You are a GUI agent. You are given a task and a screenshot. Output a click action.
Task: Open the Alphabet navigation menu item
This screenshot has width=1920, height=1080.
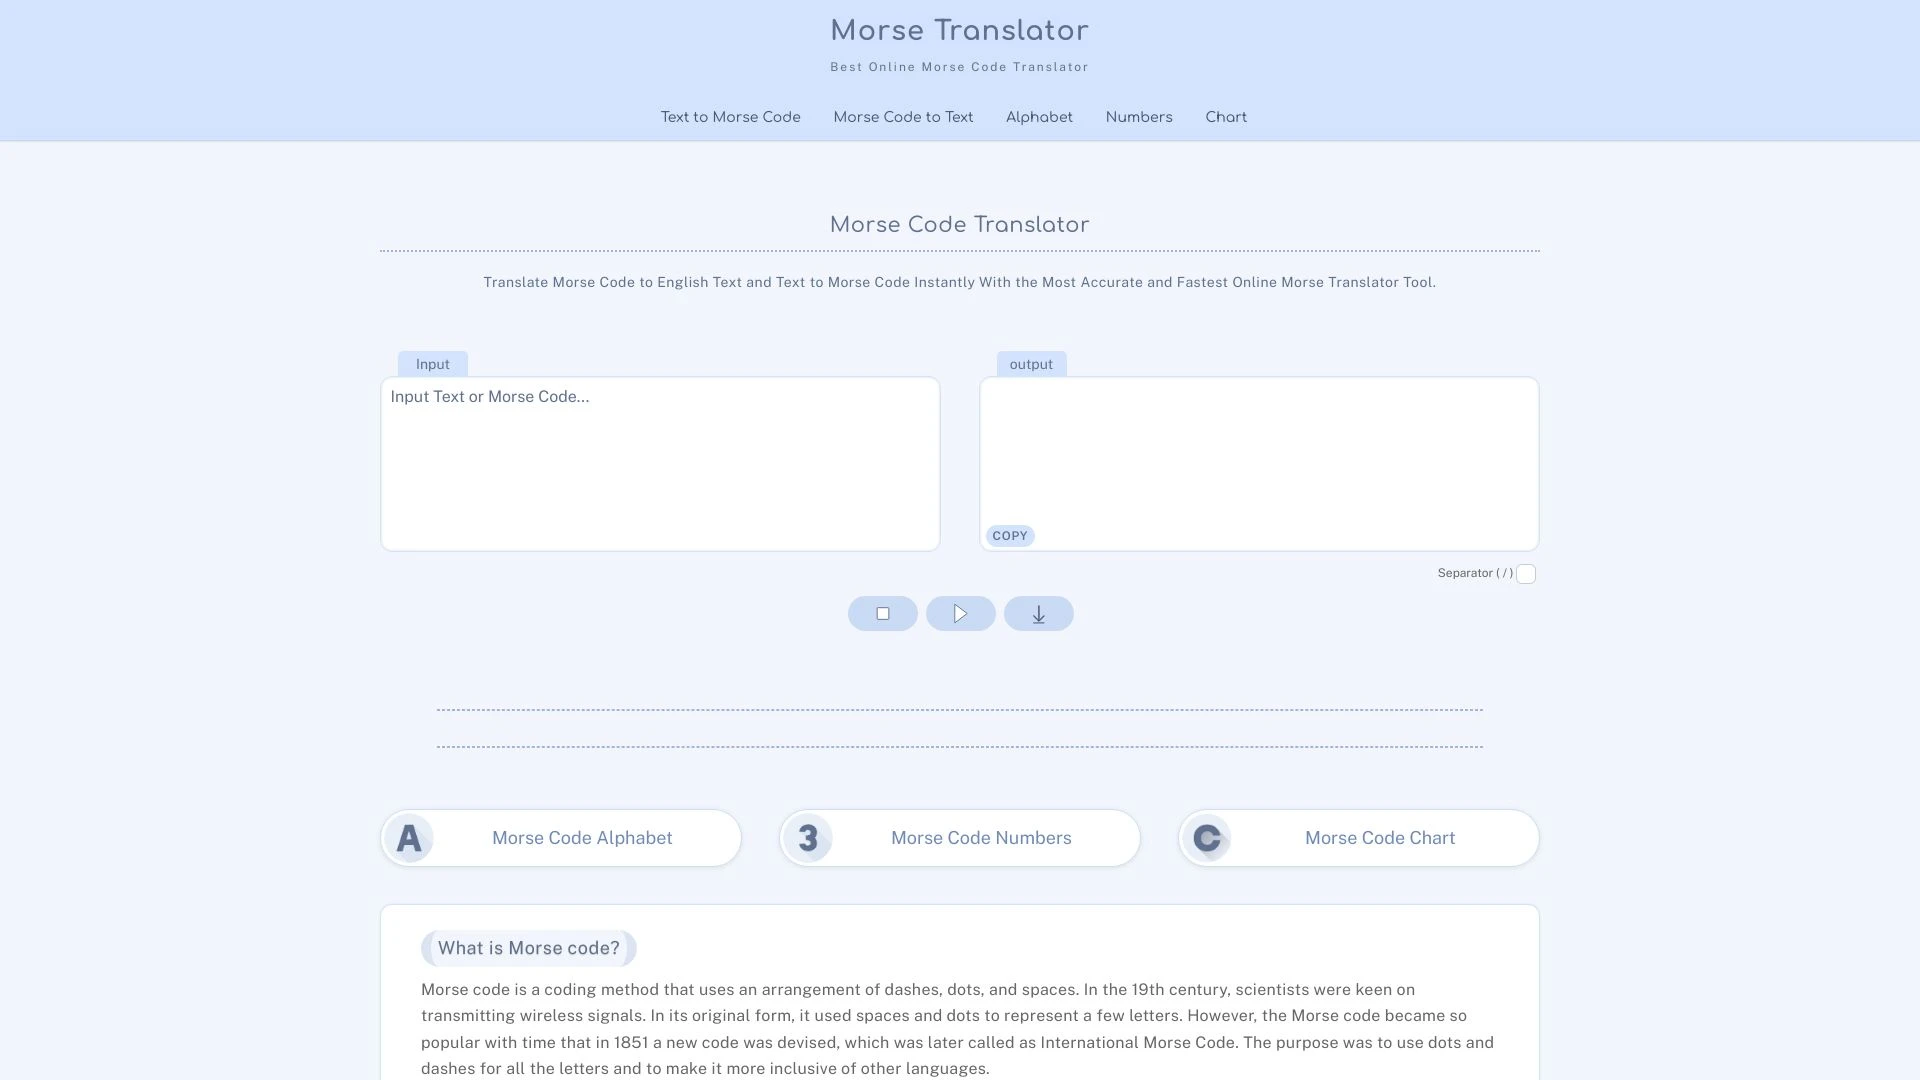point(1038,116)
